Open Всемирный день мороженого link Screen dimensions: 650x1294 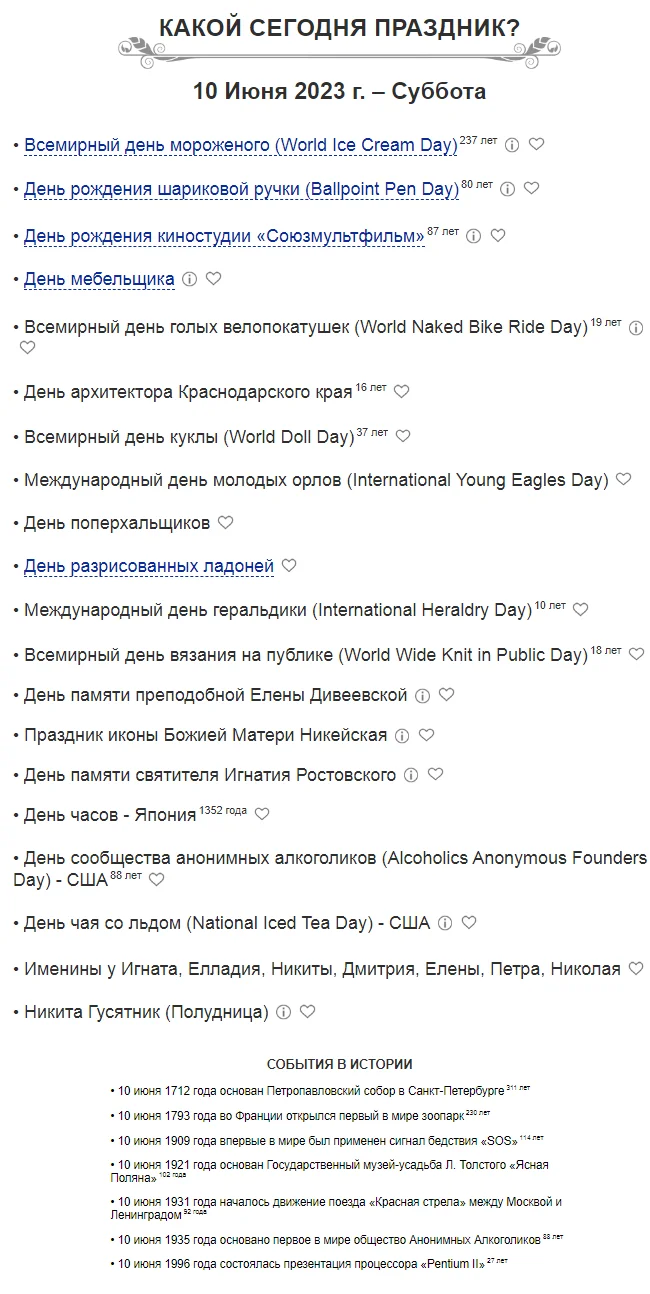(240, 145)
